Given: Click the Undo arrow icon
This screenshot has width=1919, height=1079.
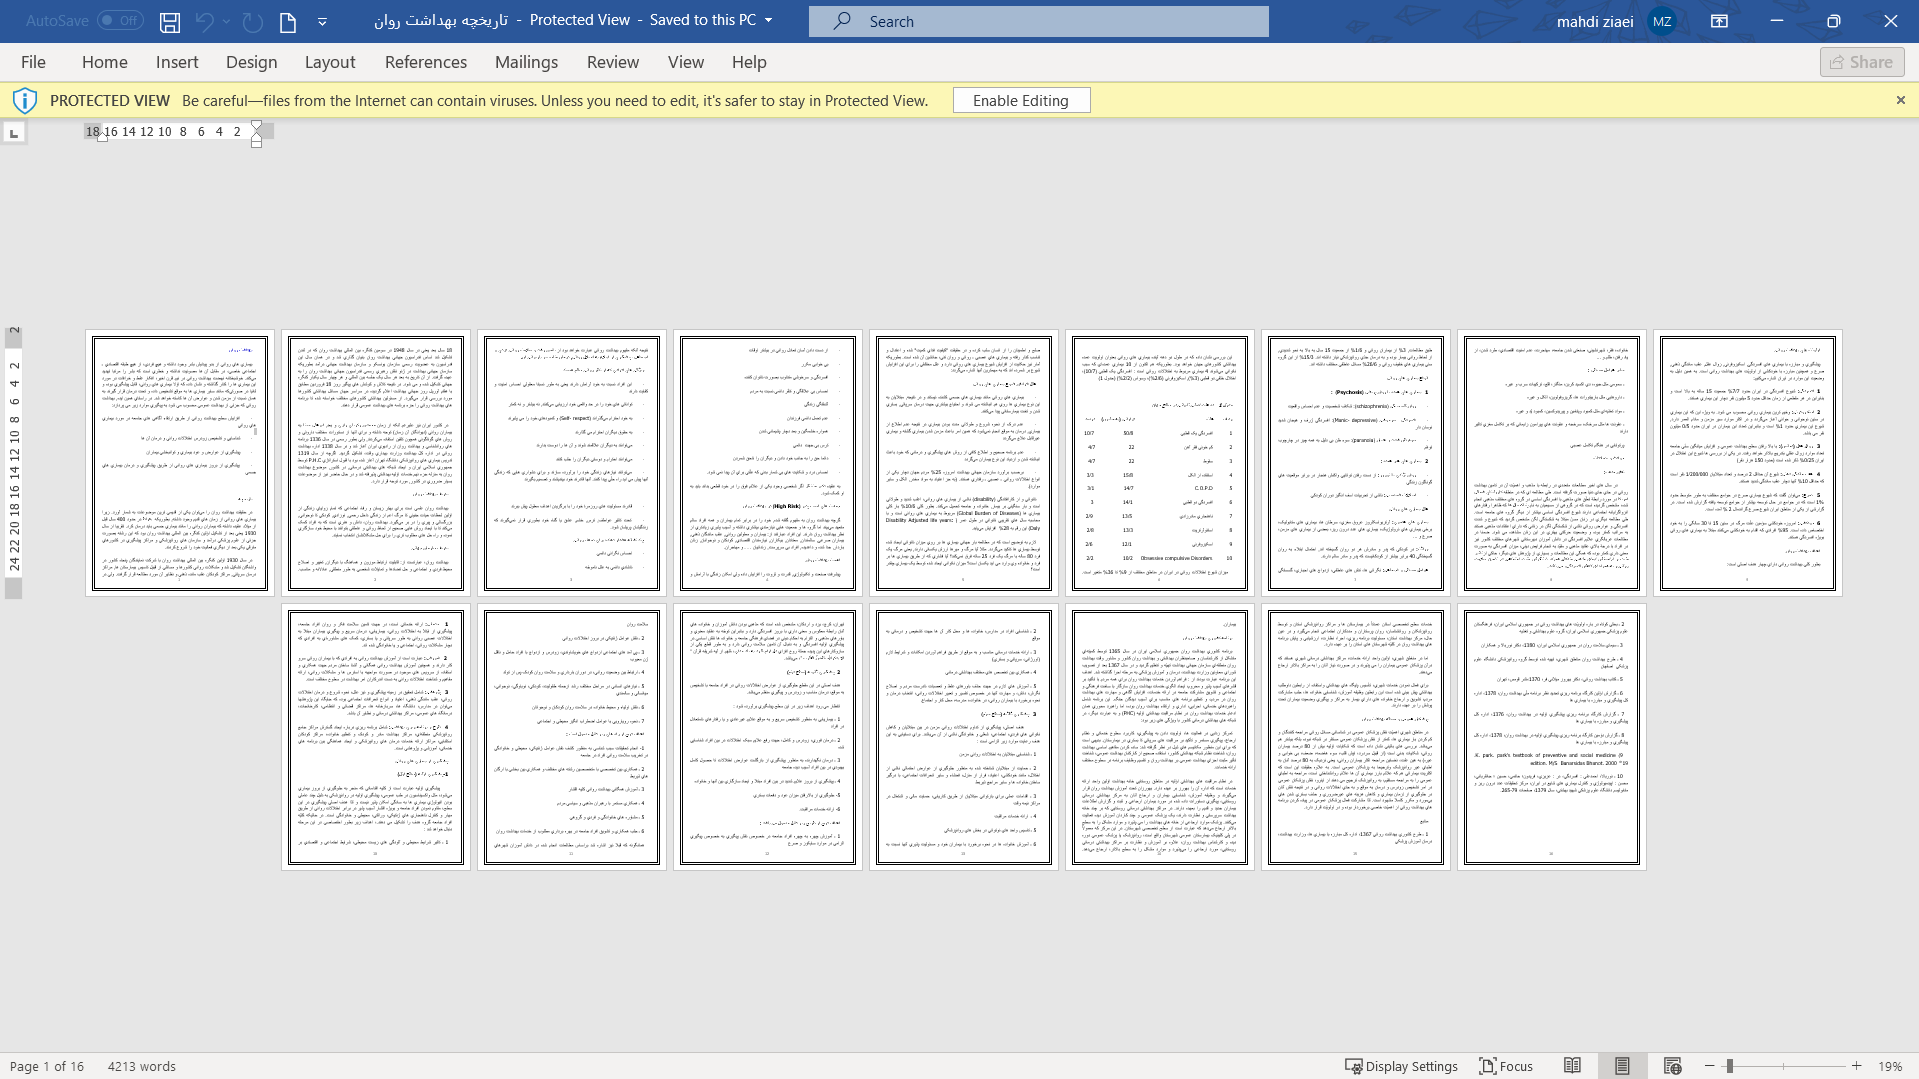Looking at the screenshot, I should point(204,21).
